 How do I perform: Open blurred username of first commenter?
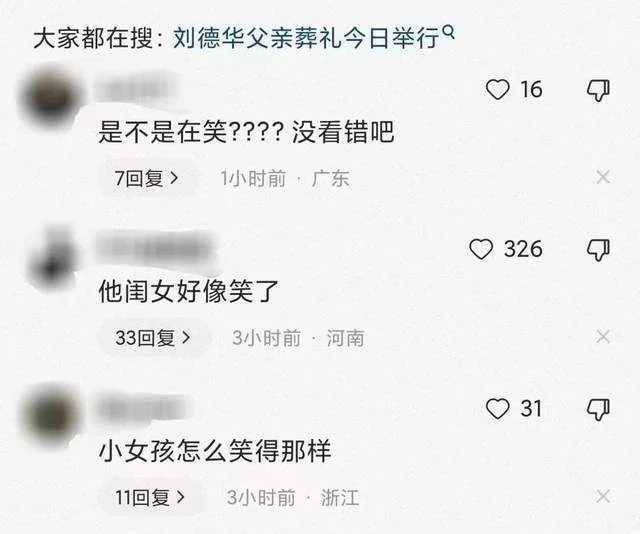click(133, 90)
